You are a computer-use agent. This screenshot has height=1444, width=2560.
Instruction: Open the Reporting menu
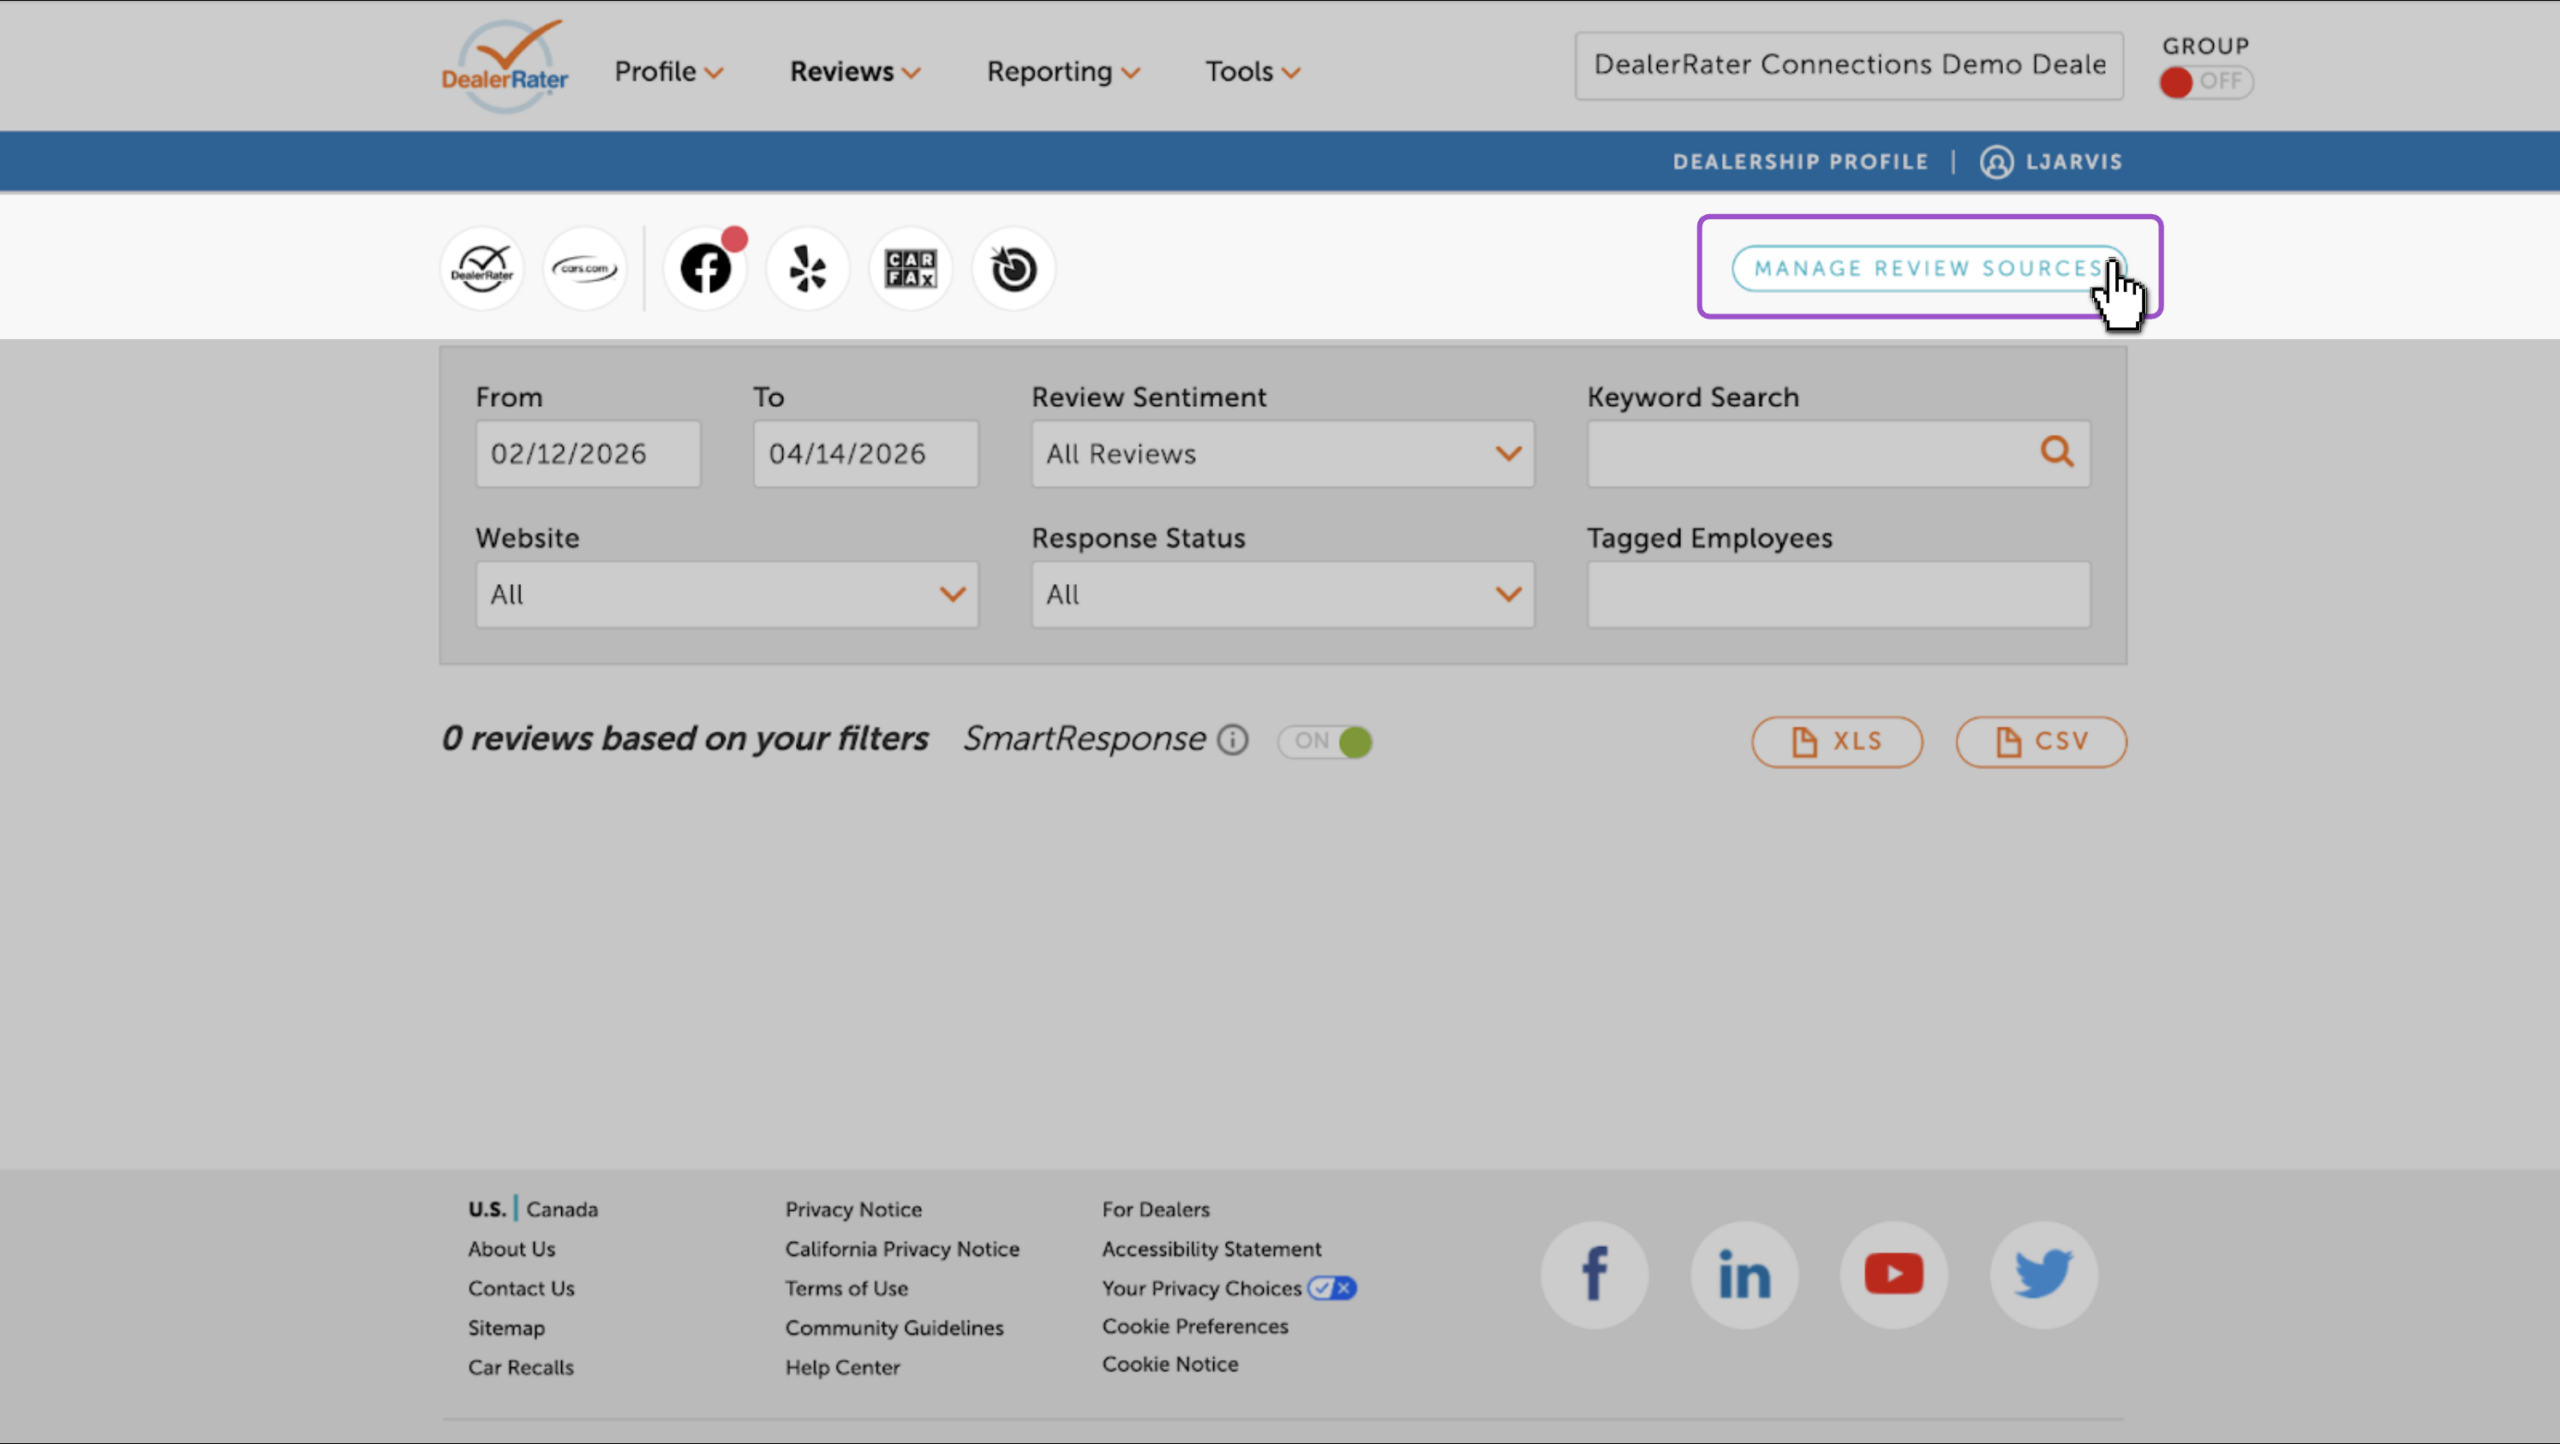tap(1063, 72)
